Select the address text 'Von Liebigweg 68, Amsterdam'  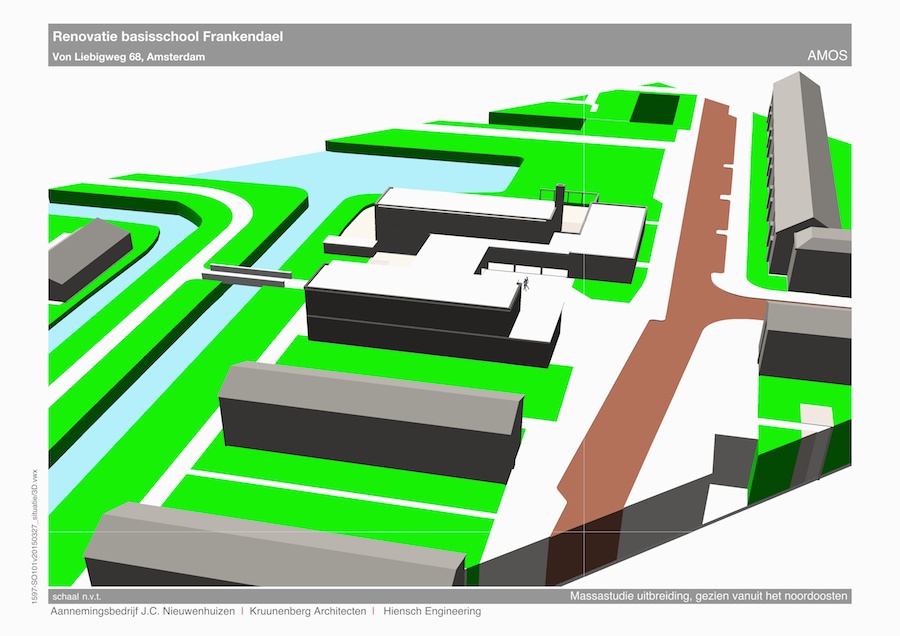(x=128, y=57)
